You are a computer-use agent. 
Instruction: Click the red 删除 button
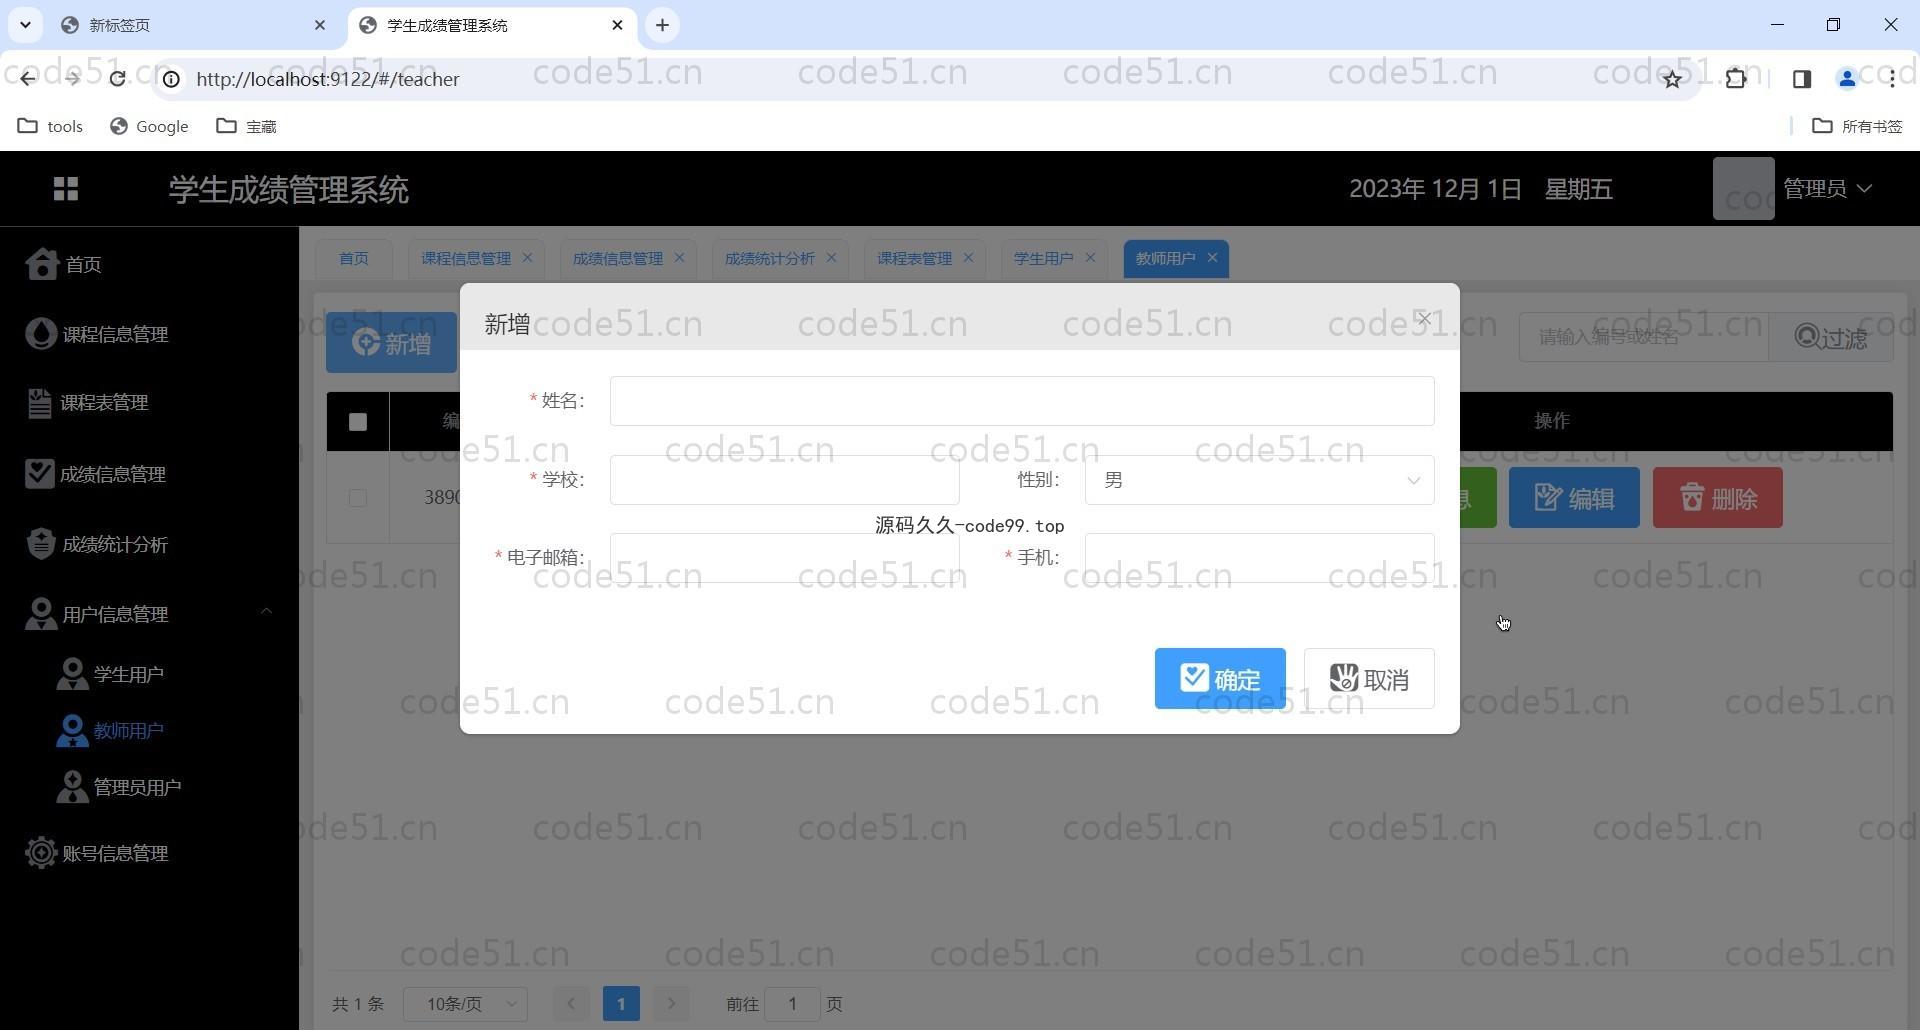tap(1718, 498)
